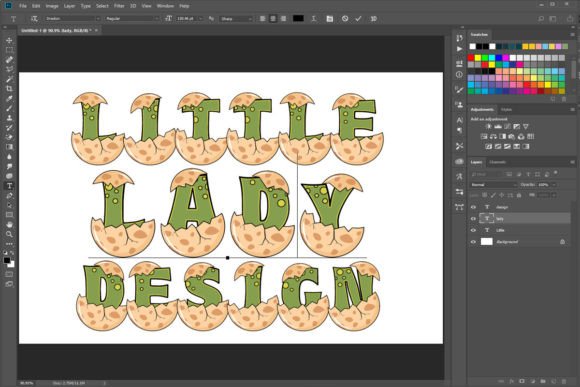
Task: Open the font size dropdown
Action: tap(201, 18)
